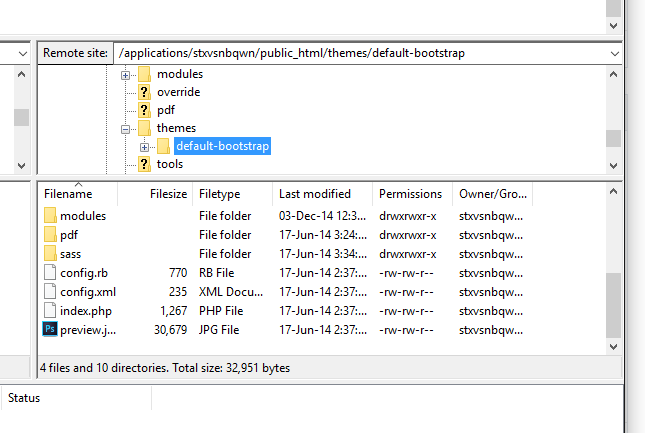
Task: Select the config.xml filename
Action: coord(88,292)
